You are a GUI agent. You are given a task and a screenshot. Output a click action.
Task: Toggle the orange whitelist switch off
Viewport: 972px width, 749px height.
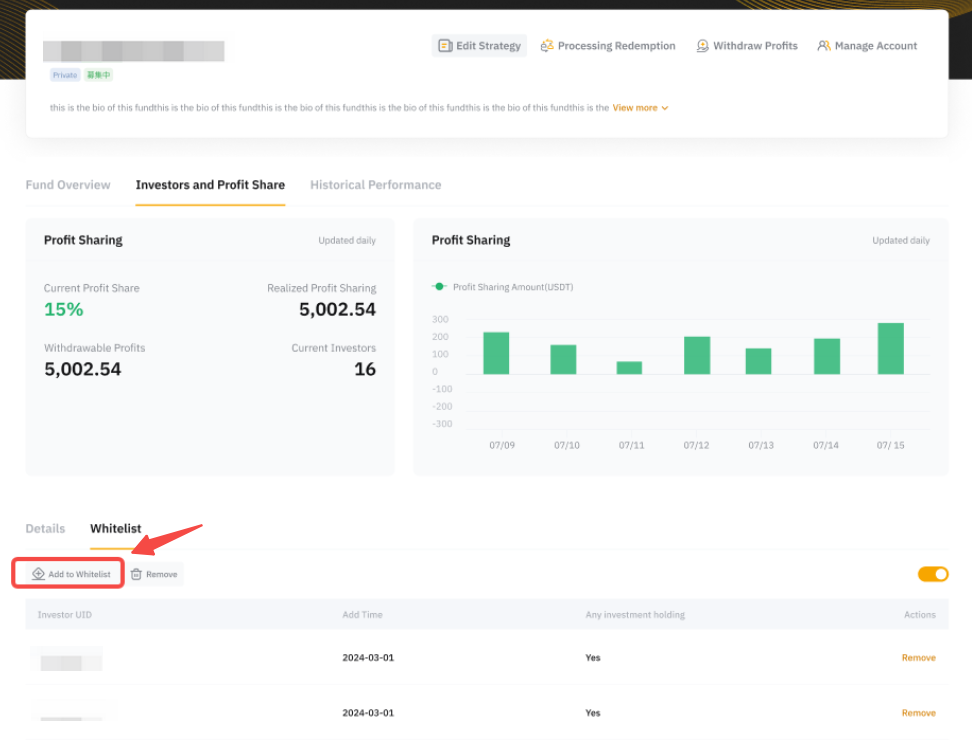pos(932,574)
